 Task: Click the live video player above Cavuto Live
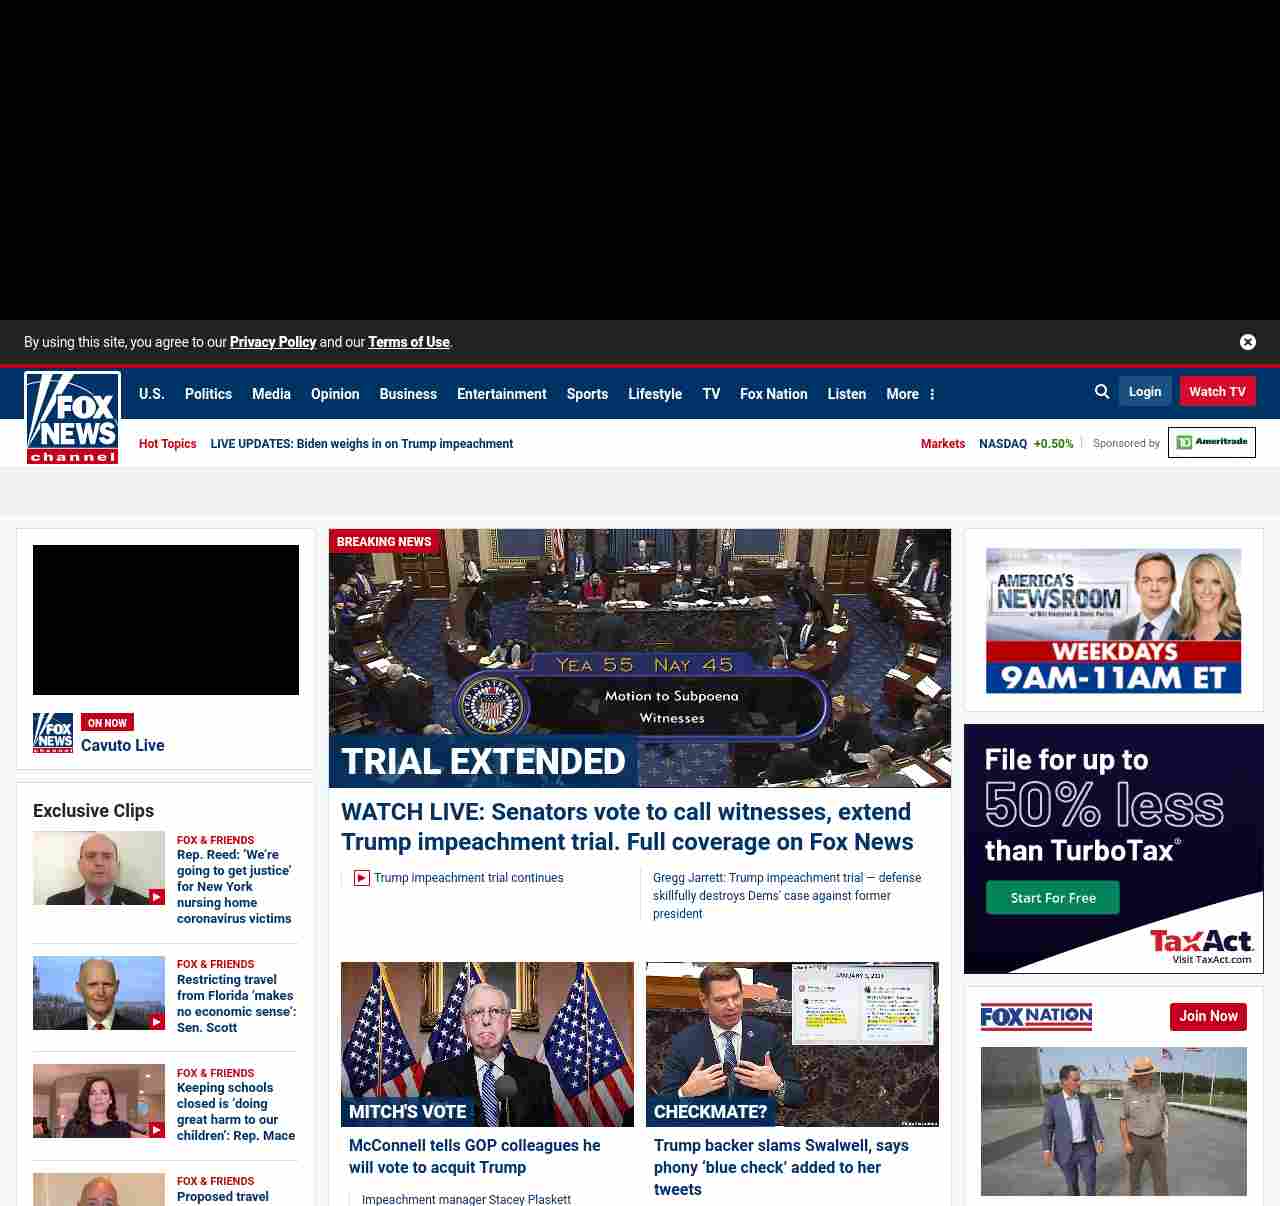click(166, 620)
